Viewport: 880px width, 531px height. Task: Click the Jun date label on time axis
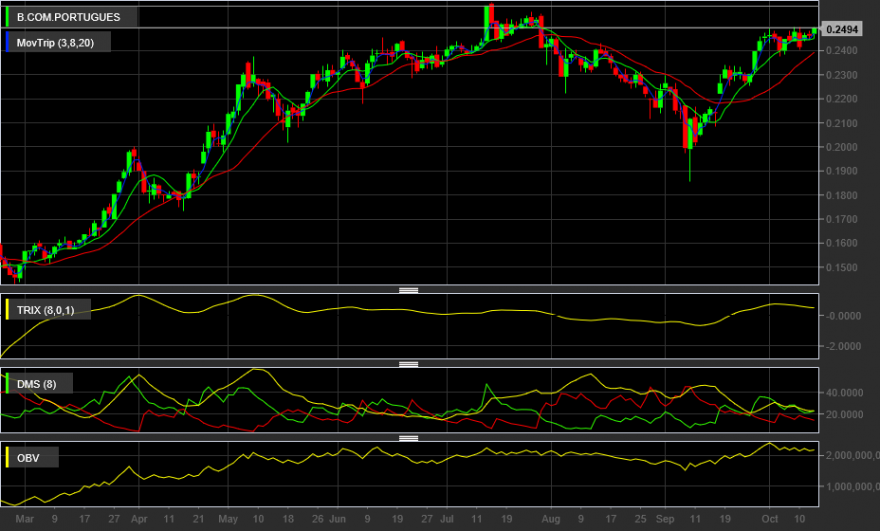click(x=337, y=519)
